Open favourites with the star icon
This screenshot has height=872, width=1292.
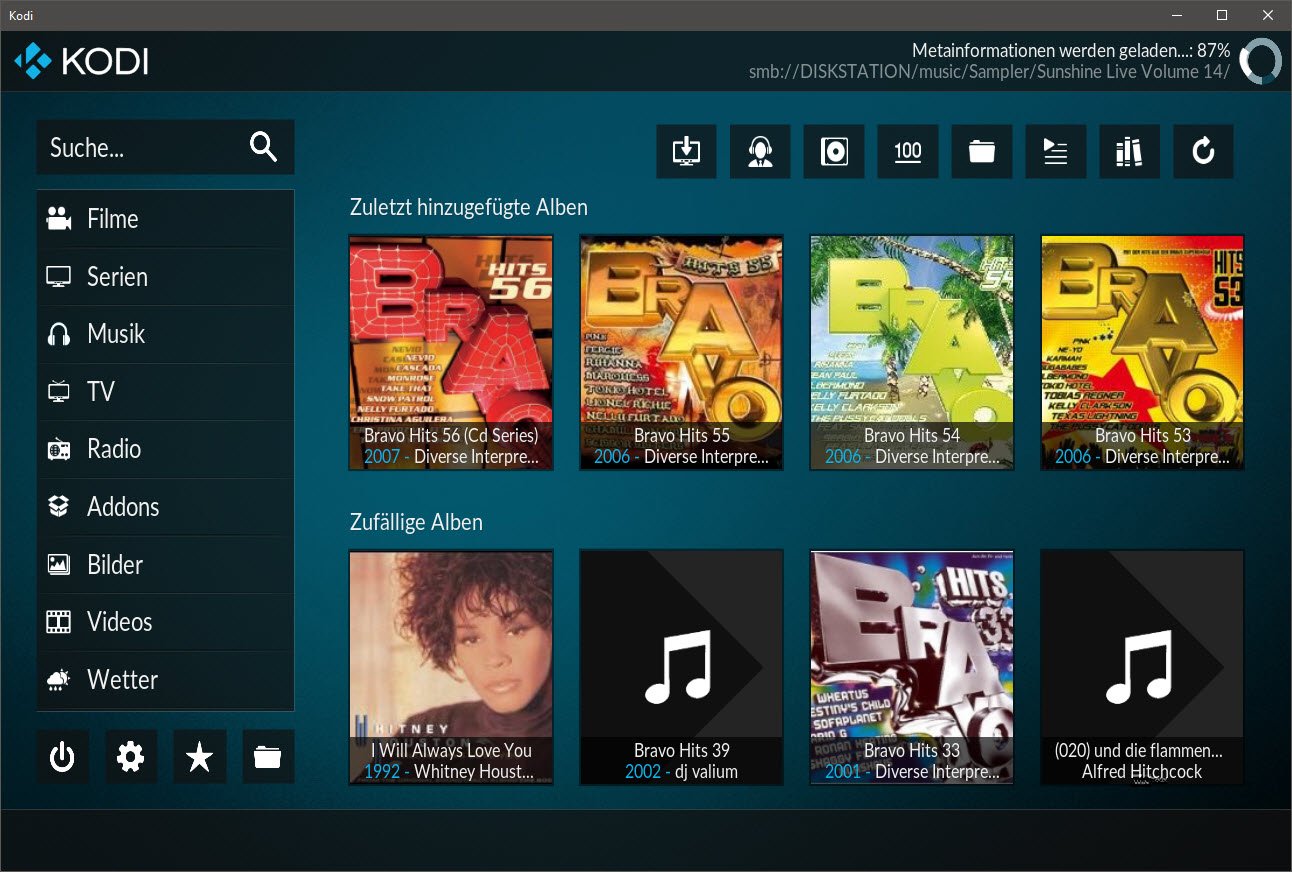coord(200,757)
